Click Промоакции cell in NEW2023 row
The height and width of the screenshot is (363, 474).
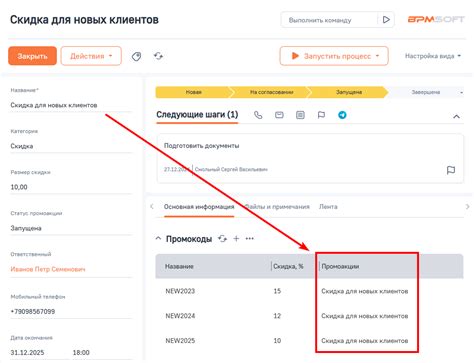tap(365, 291)
